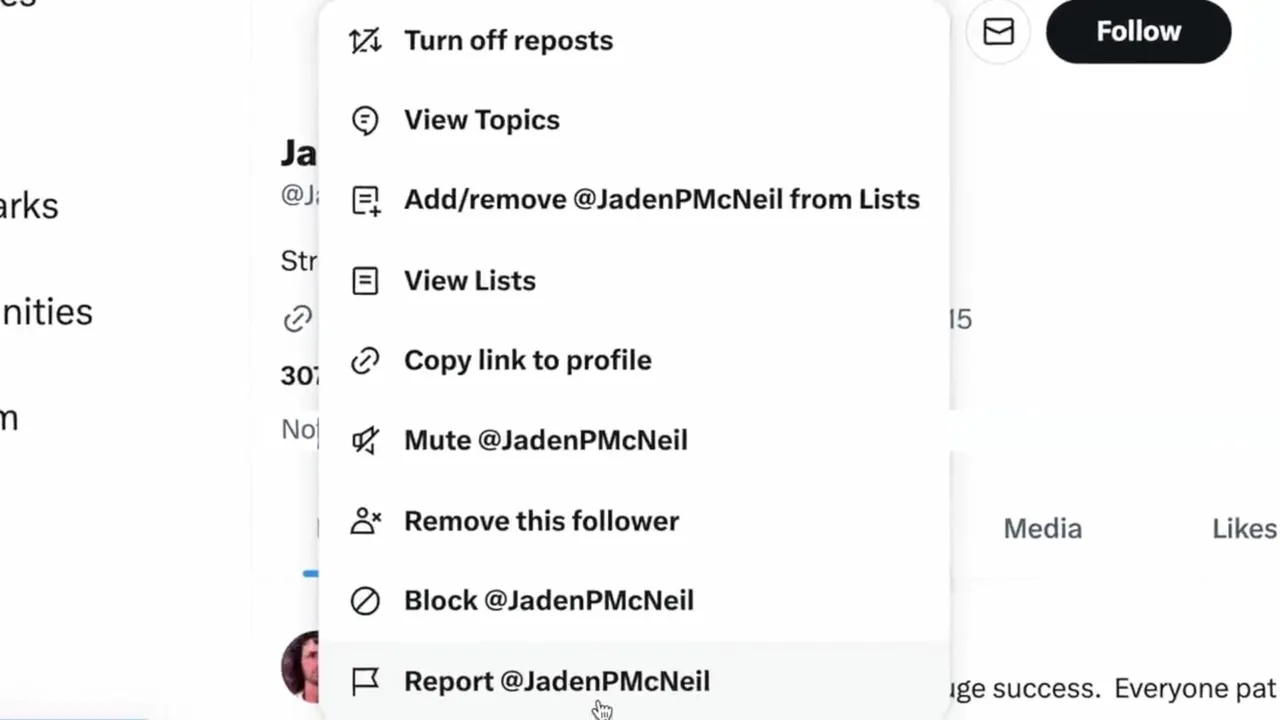Click the muted speaker icon
1280x720 pixels.
coord(365,440)
